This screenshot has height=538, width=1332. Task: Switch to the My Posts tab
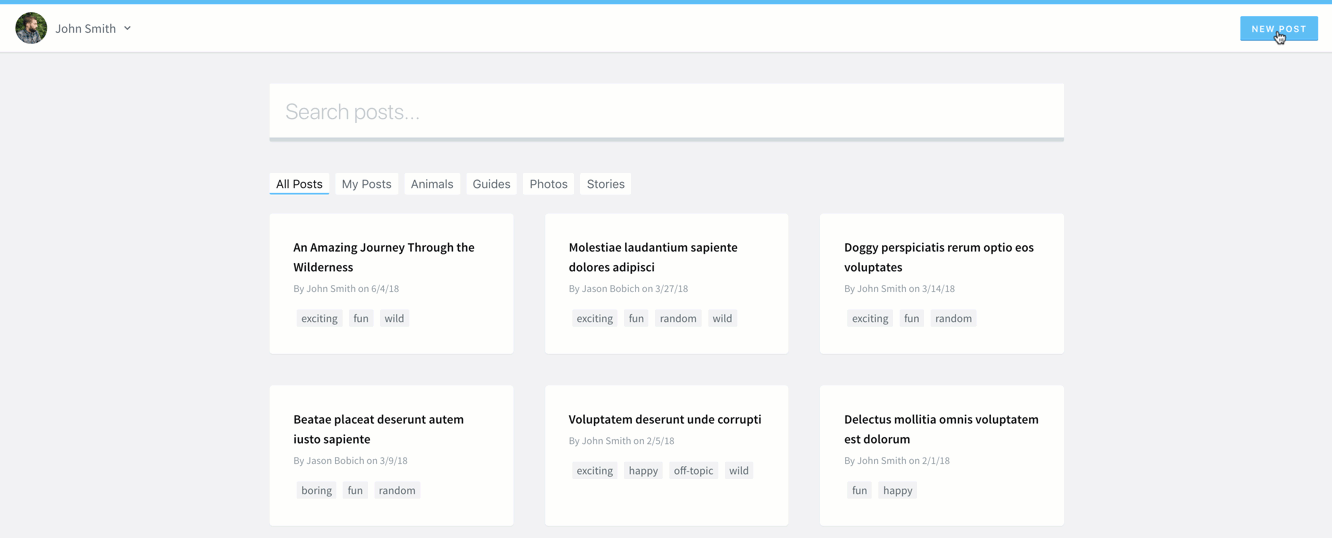click(x=366, y=184)
